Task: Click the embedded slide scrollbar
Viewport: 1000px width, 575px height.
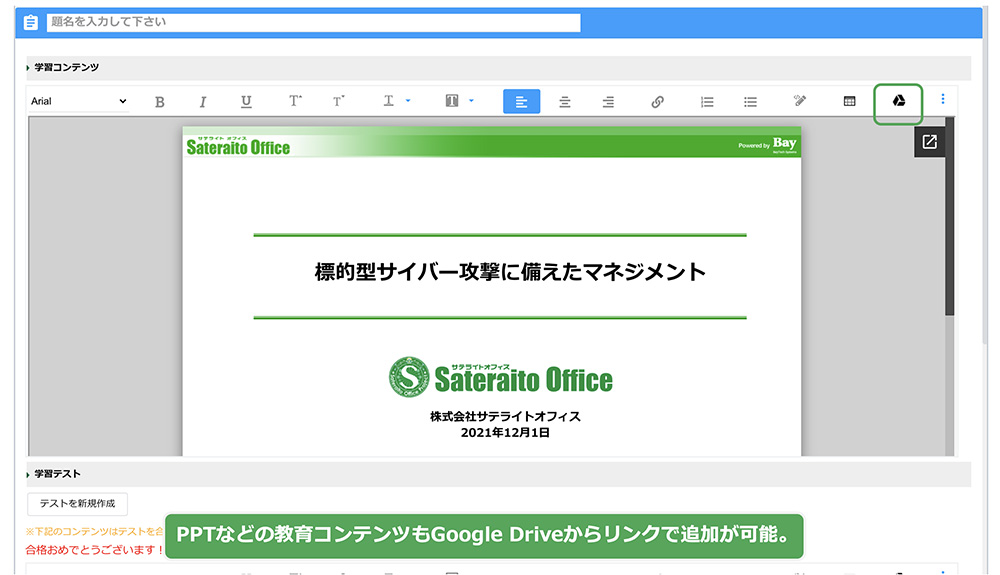Action: pos(950,217)
